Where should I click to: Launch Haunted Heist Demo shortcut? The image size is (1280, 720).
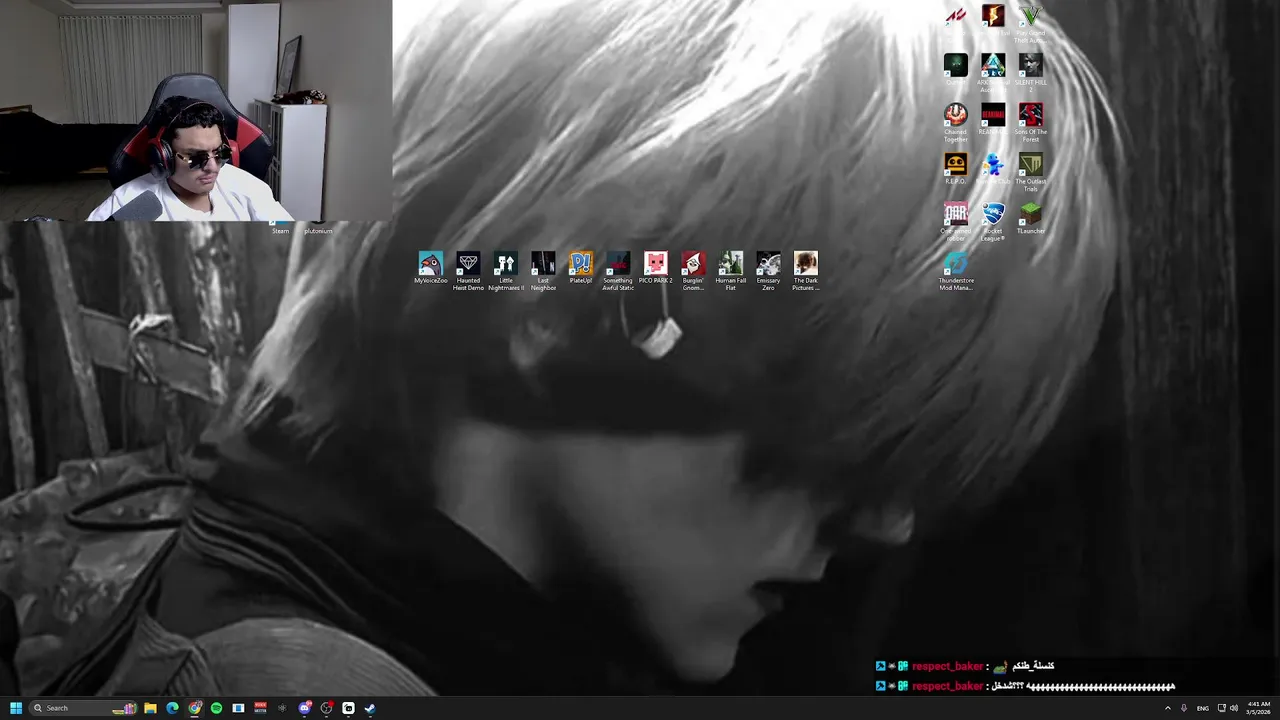[x=468, y=270]
